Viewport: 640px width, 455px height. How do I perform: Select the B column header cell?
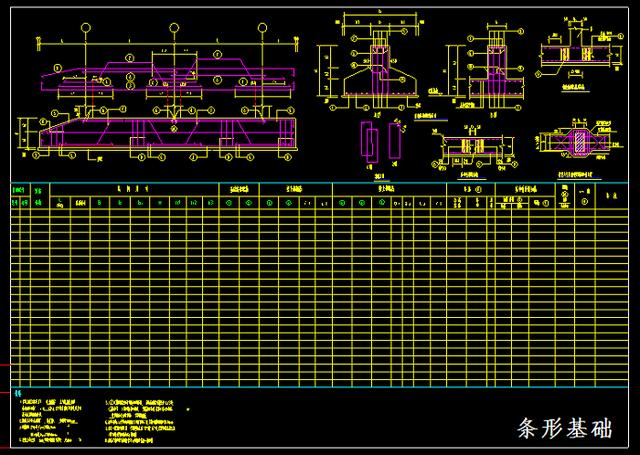pos(100,202)
